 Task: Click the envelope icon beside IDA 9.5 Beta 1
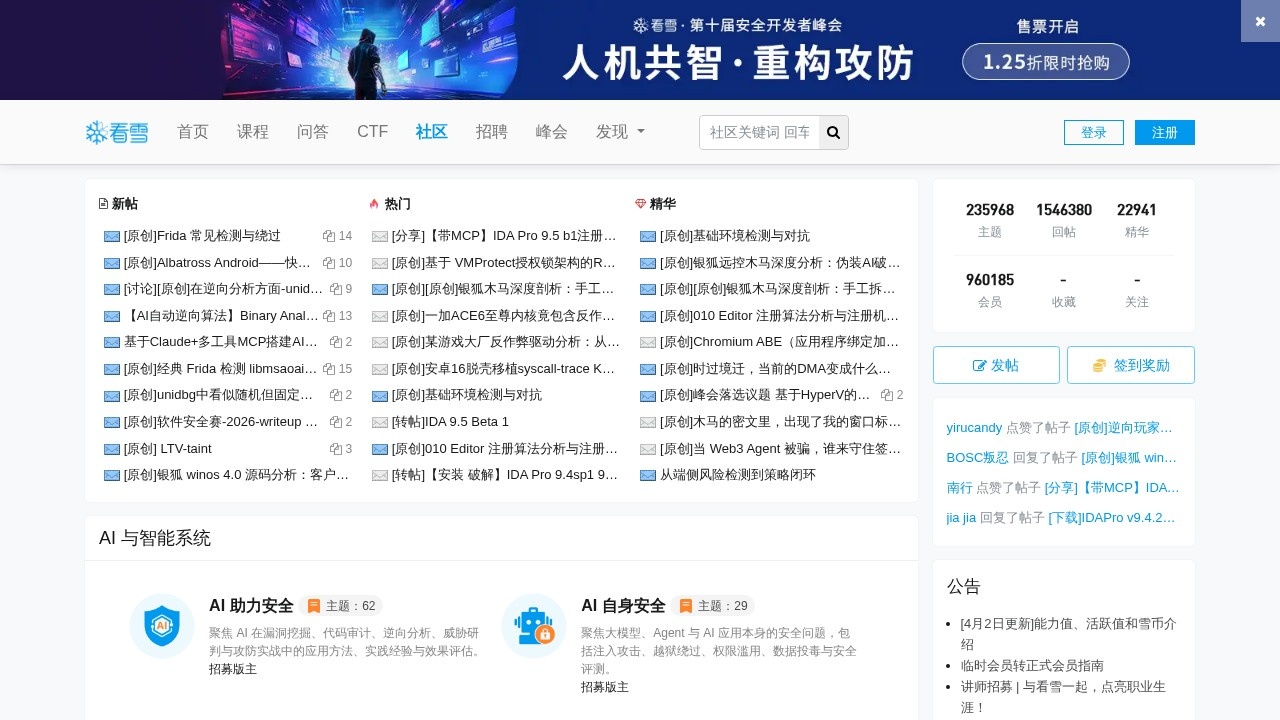[380, 422]
